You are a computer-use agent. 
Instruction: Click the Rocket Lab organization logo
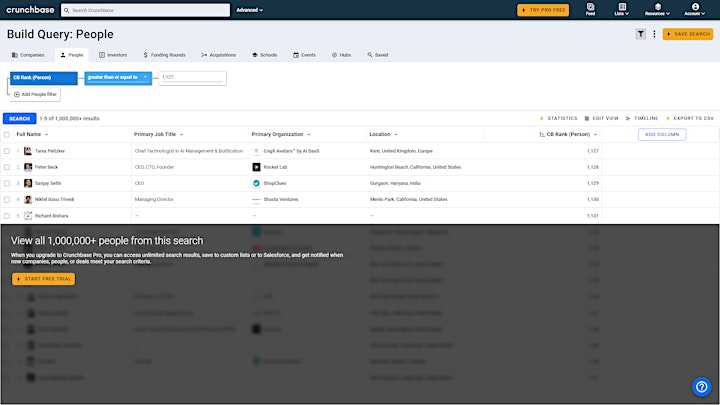pyautogui.click(x=256, y=167)
